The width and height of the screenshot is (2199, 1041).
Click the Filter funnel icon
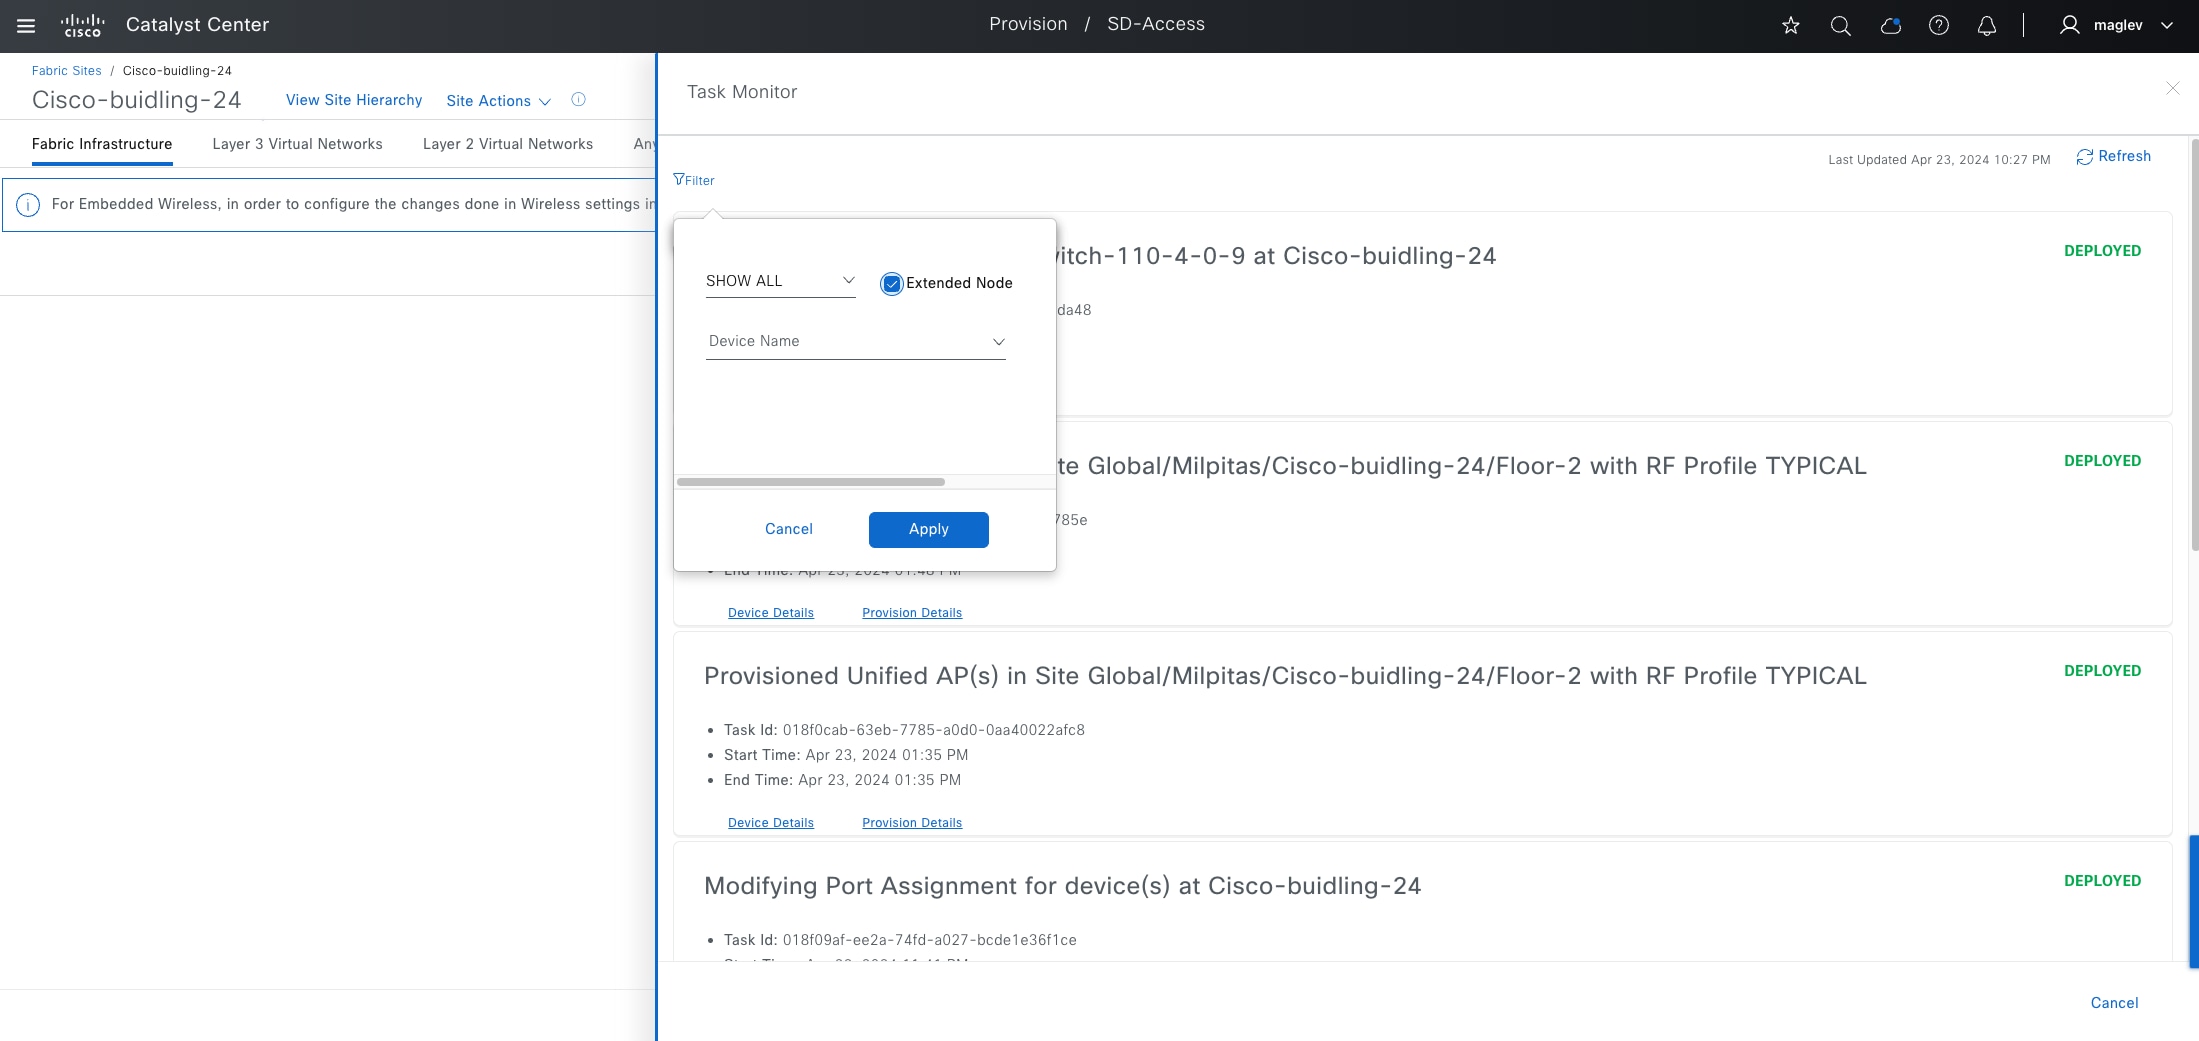click(680, 180)
